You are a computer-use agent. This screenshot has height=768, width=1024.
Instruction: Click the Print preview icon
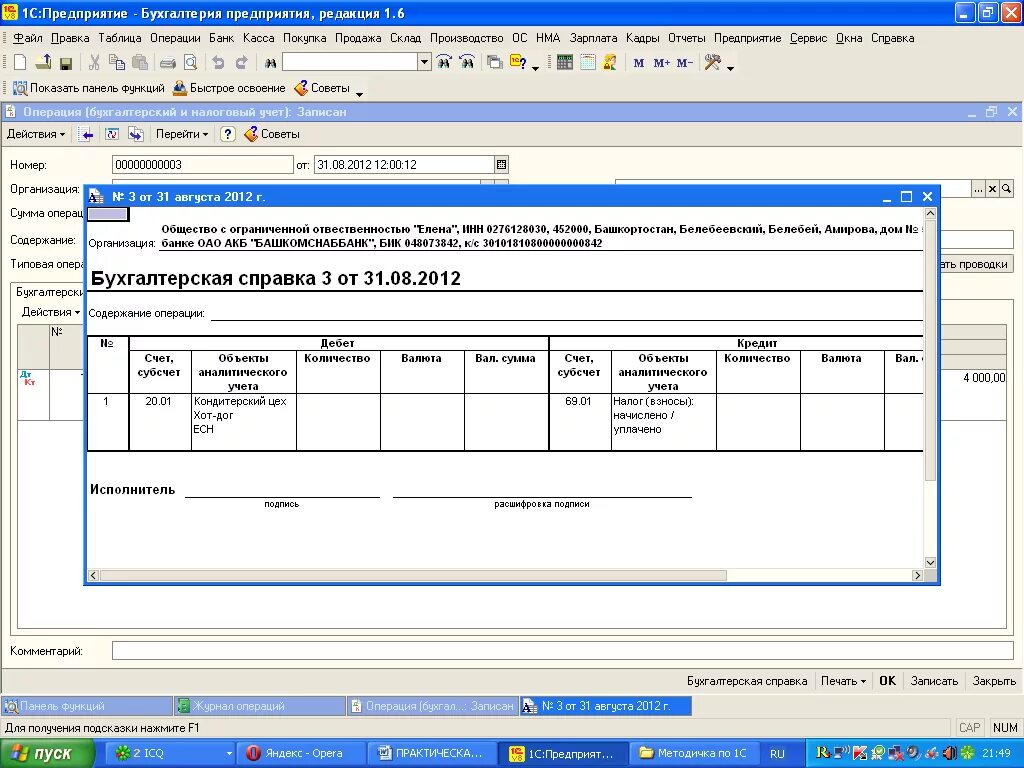[190, 63]
